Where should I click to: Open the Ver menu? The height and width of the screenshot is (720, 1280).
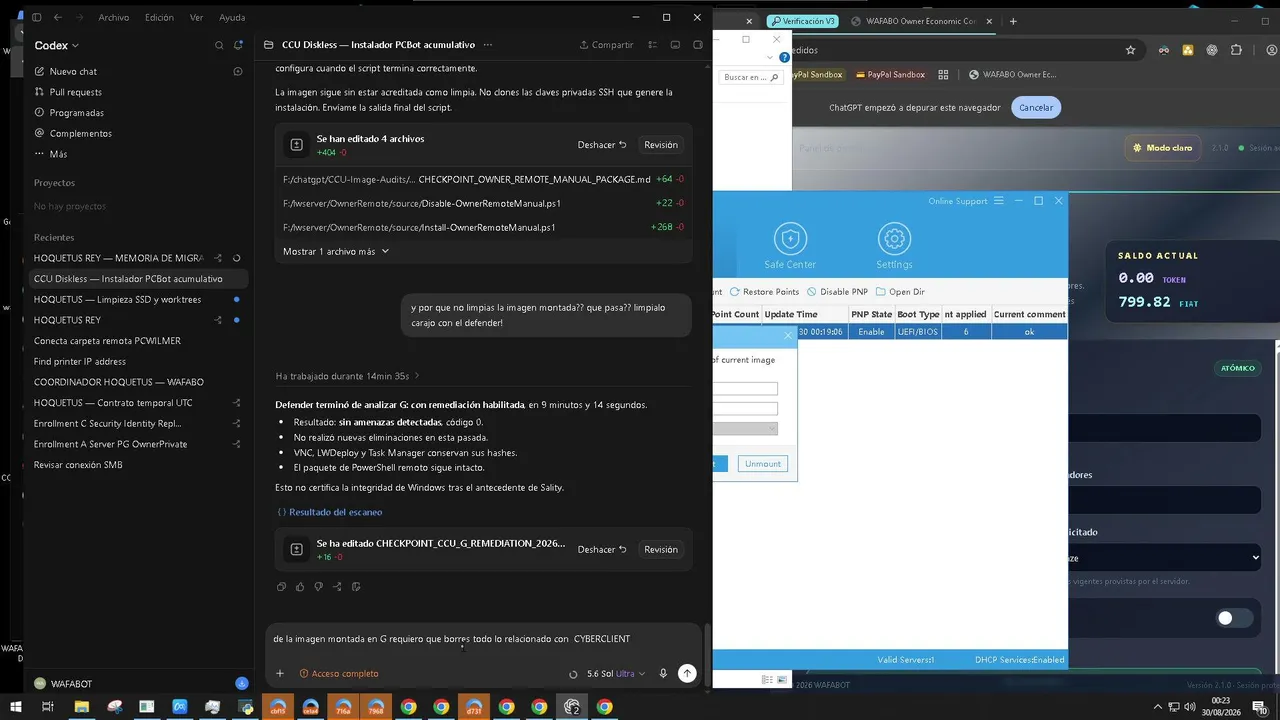[x=196, y=17]
